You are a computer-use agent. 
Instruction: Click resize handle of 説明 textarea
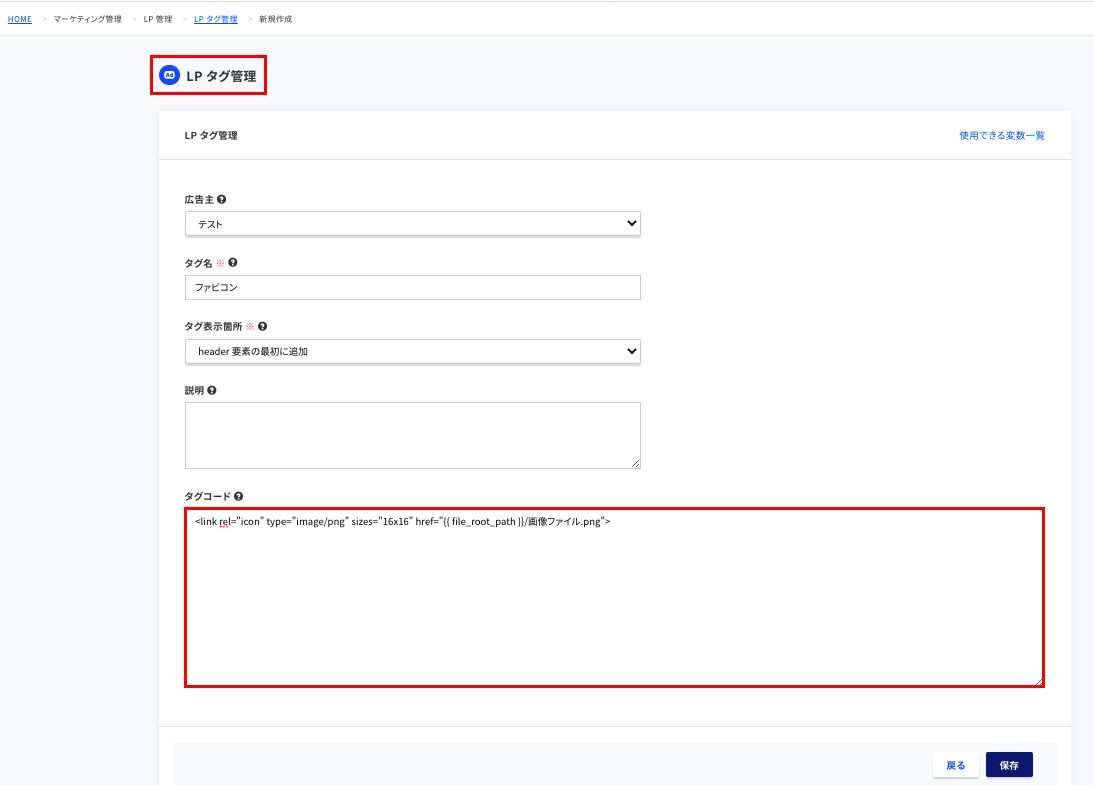(x=635, y=463)
